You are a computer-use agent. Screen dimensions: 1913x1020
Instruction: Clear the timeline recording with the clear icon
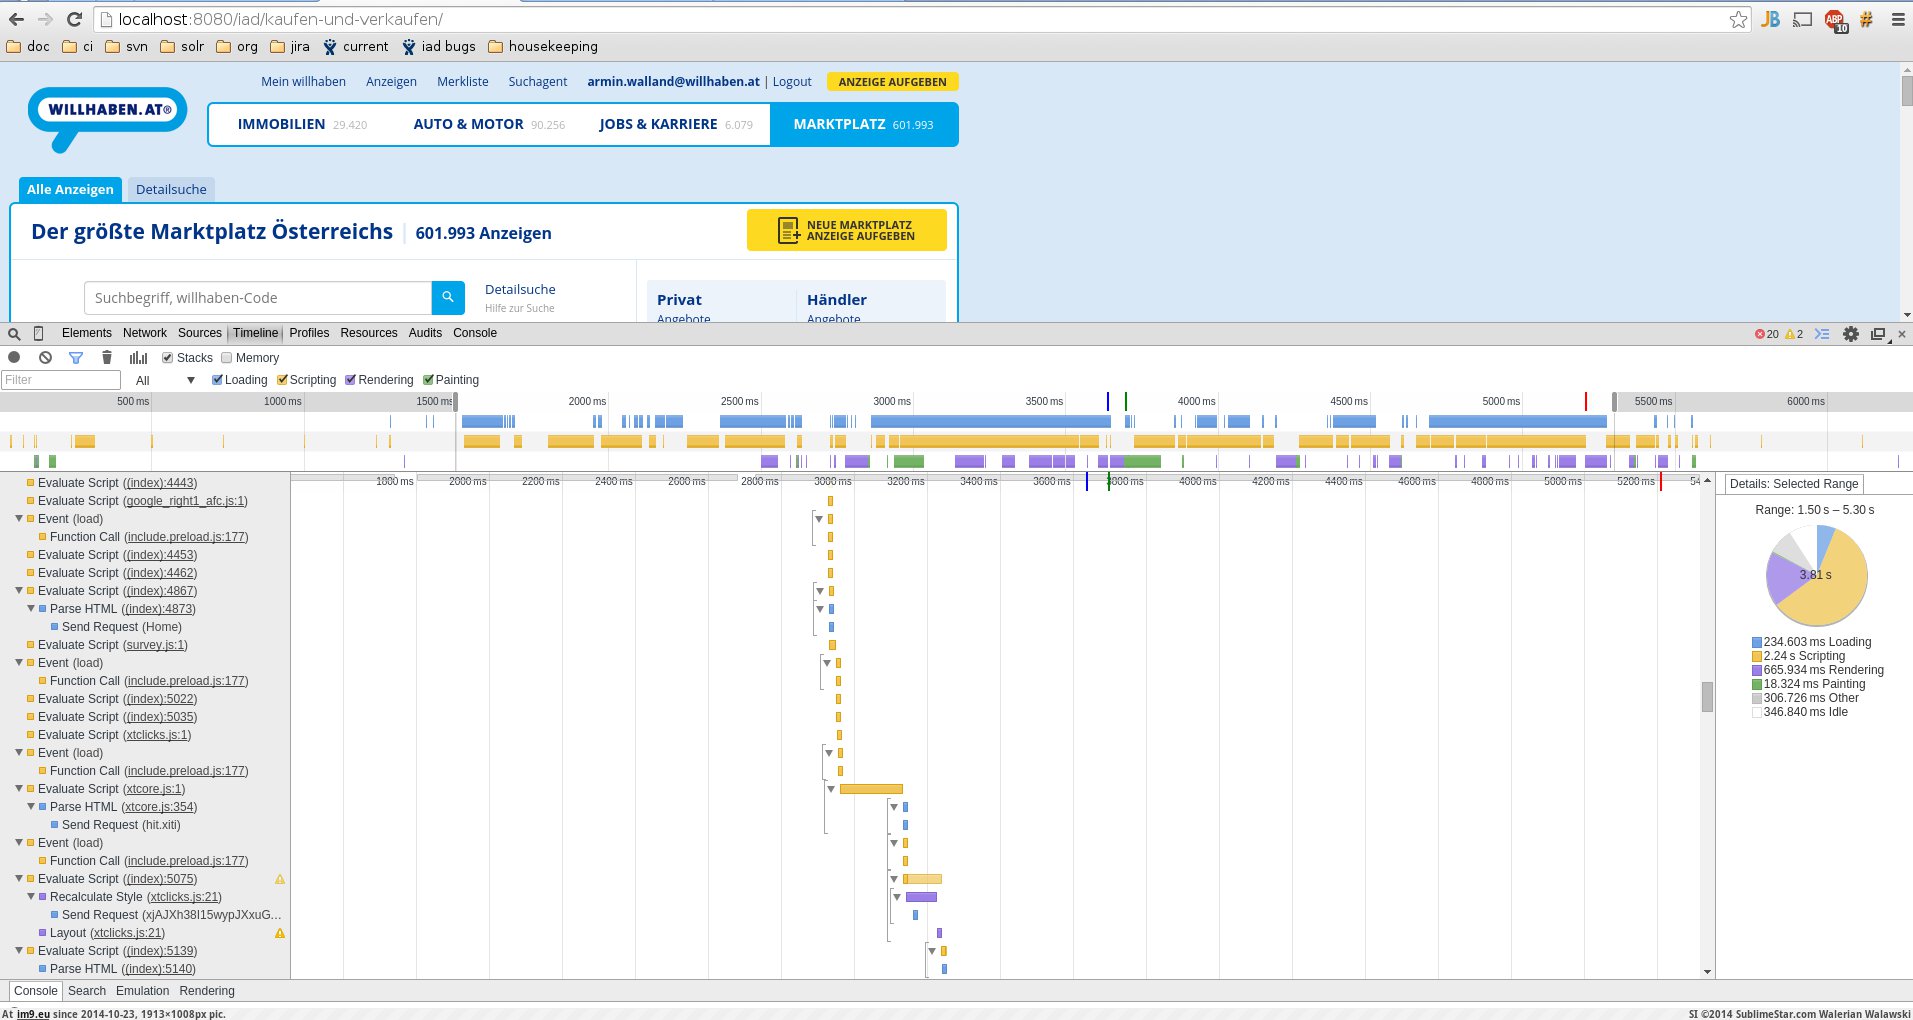click(45, 357)
